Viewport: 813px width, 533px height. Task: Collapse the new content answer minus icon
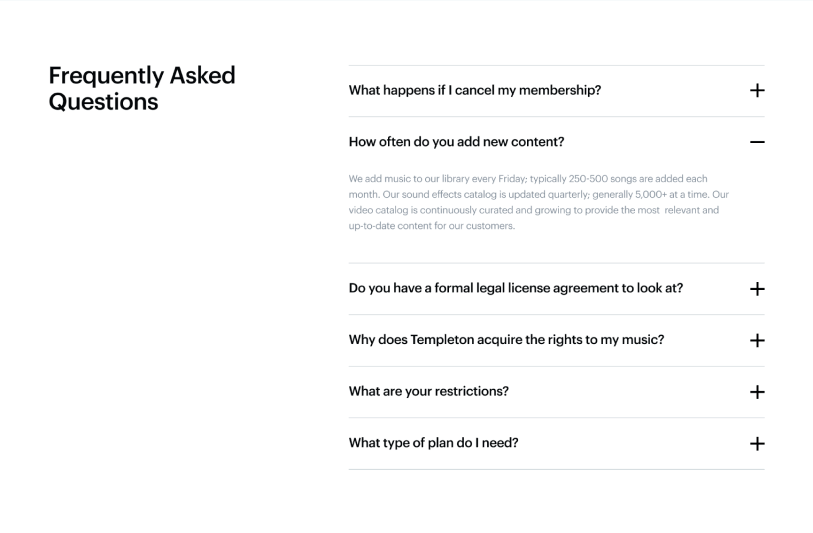(757, 142)
